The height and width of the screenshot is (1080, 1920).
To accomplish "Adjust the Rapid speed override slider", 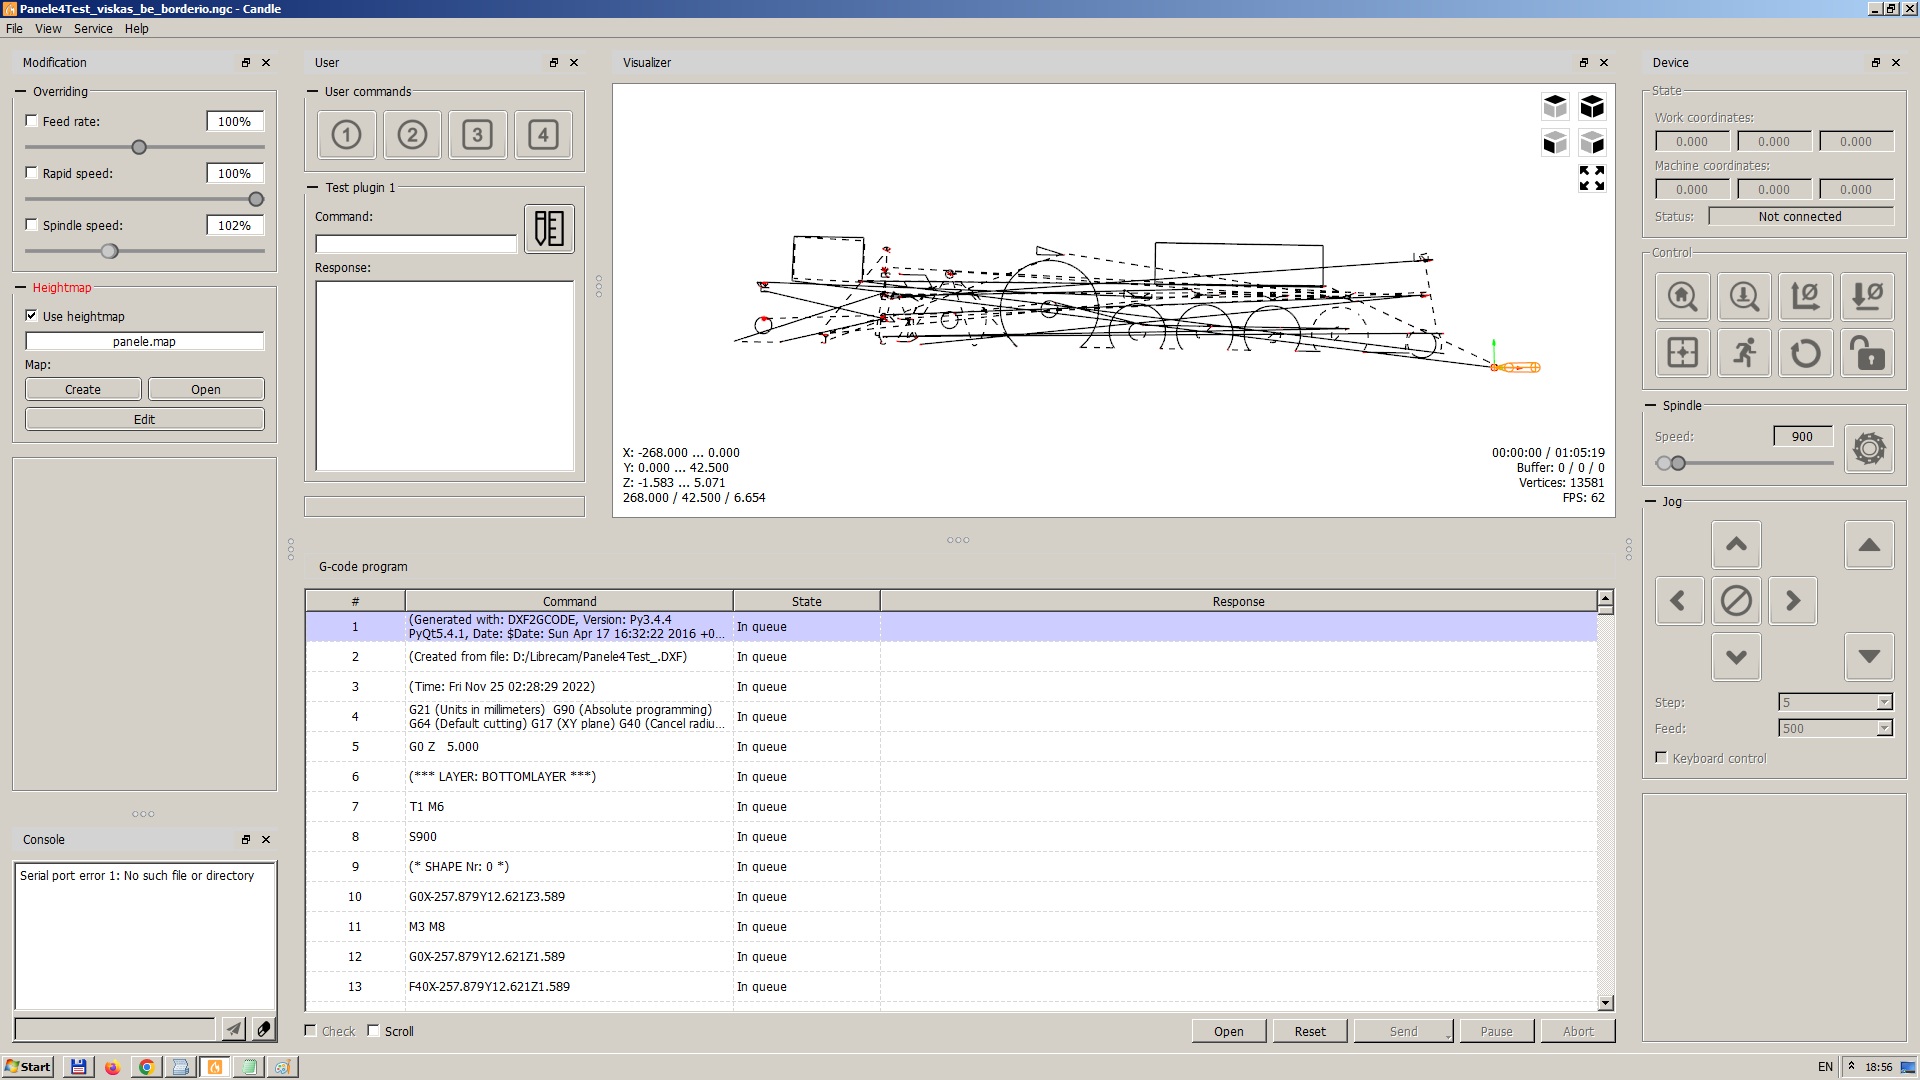I will (256, 199).
